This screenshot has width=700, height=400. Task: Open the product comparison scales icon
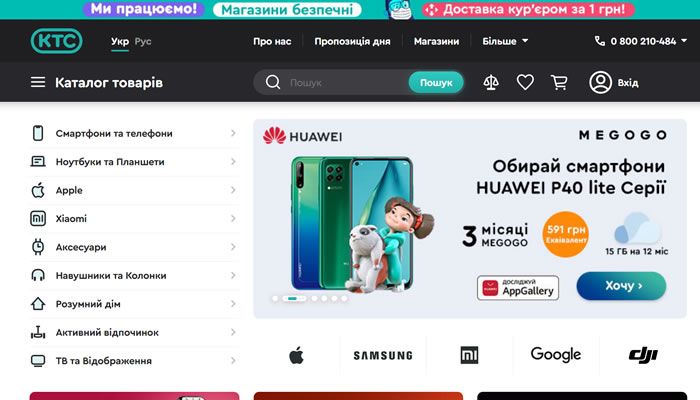(491, 83)
